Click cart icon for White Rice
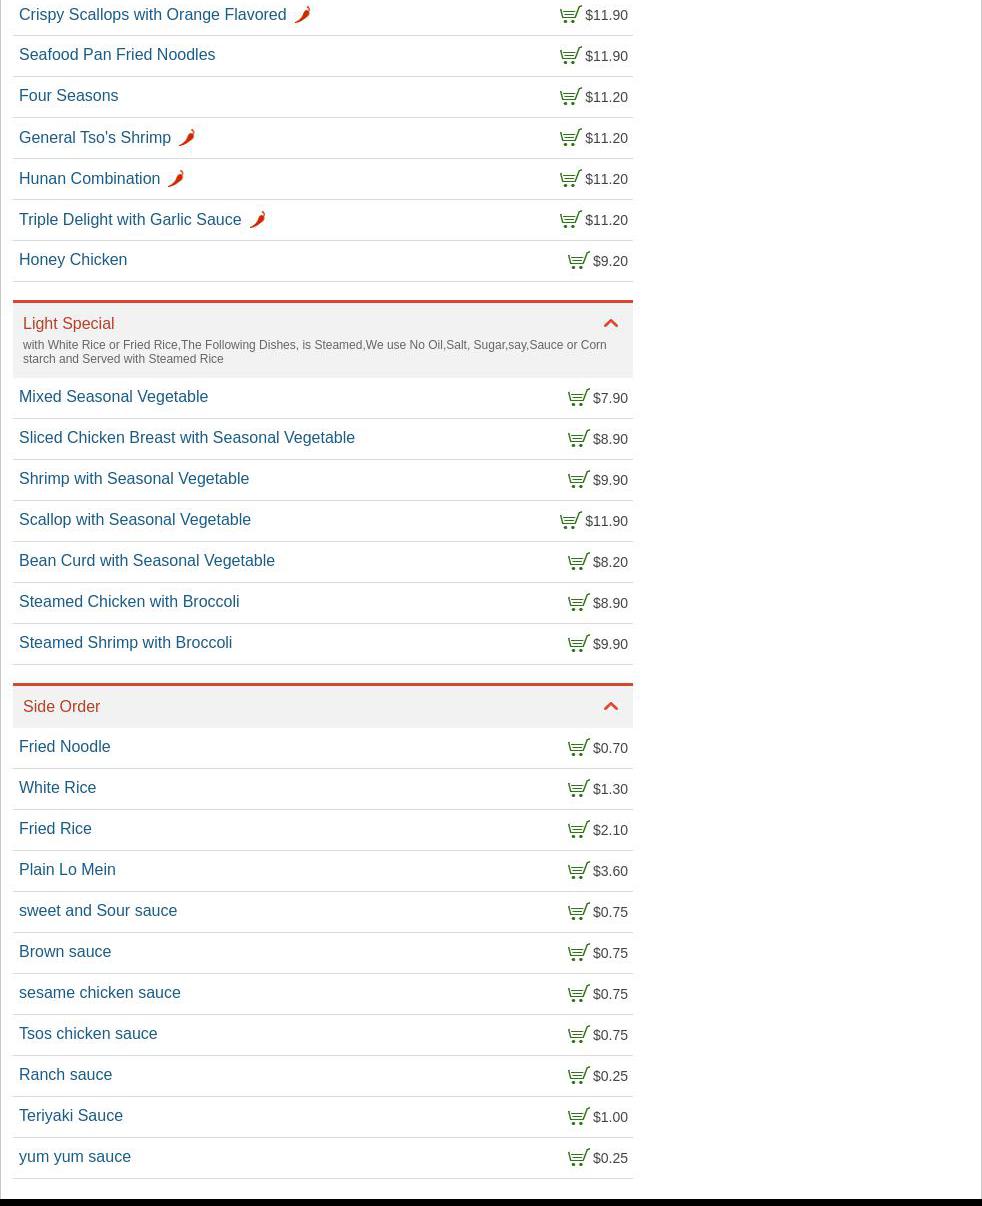The width and height of the screenshot is (982, 1206). (578, 789)
